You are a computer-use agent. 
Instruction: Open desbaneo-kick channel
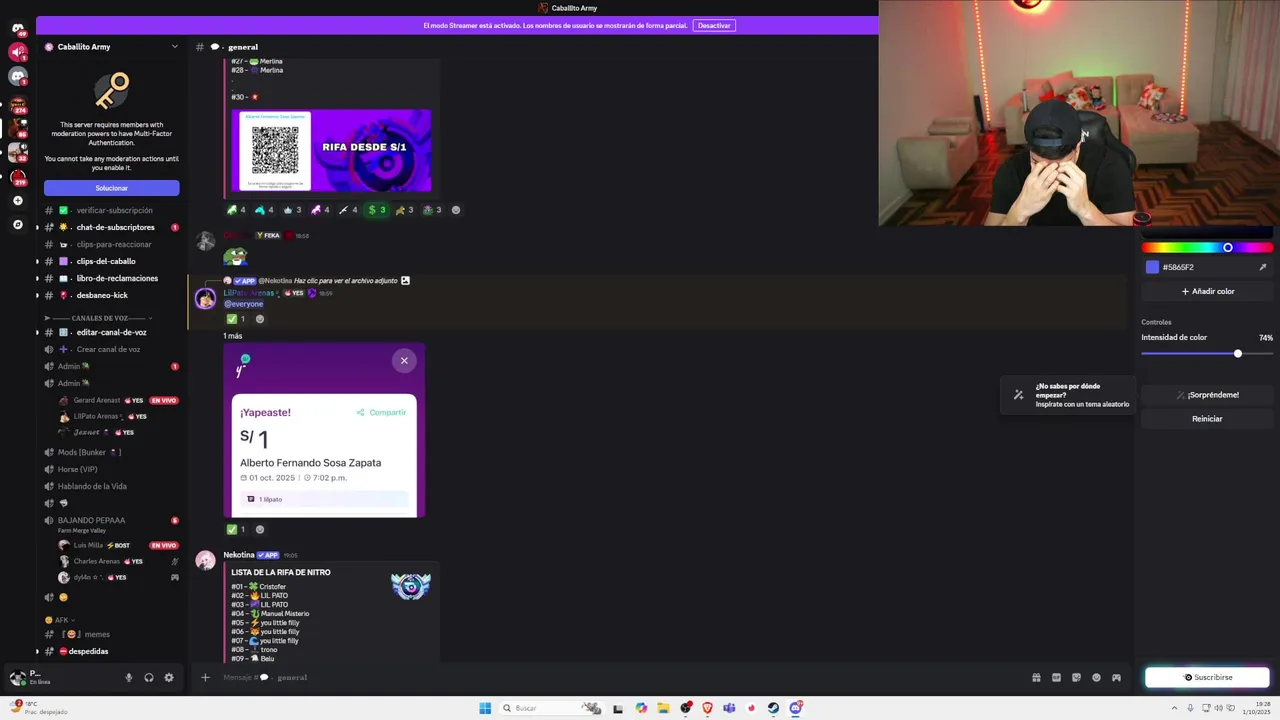tap(112, 295)
